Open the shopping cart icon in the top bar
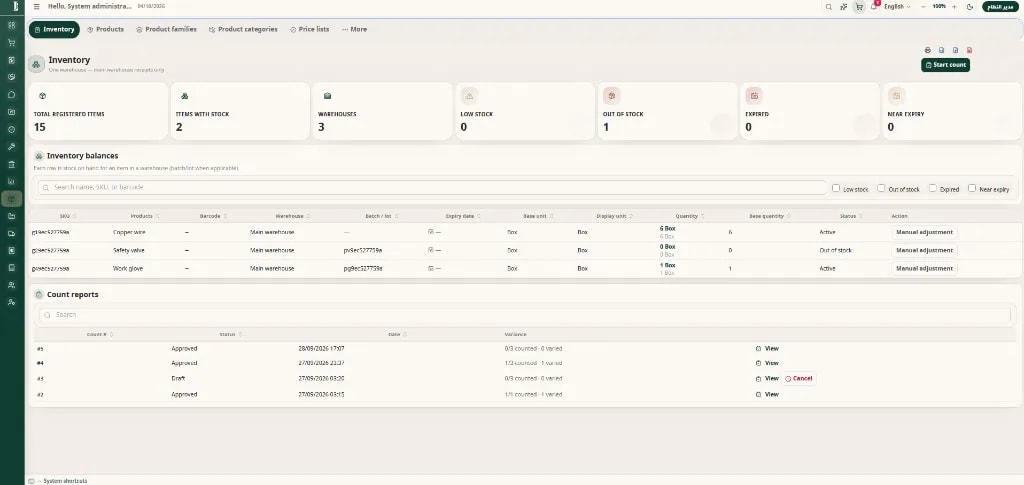1024x485 pixels. [x=859, y=7]
